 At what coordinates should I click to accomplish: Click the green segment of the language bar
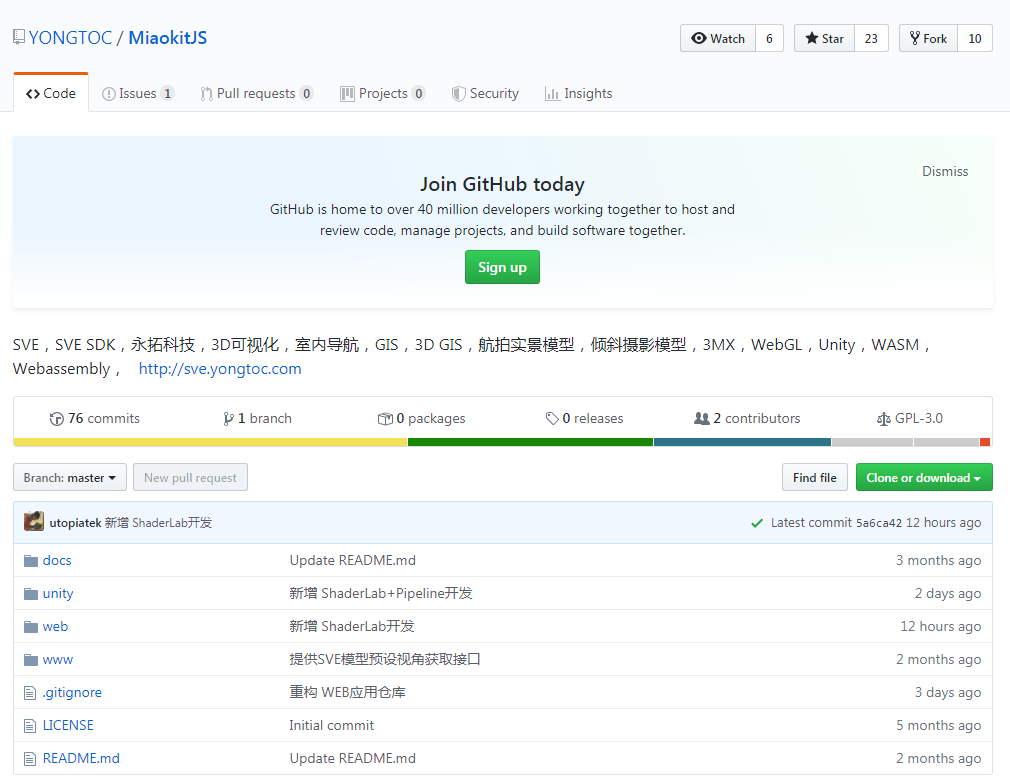[x=530, y=441]
